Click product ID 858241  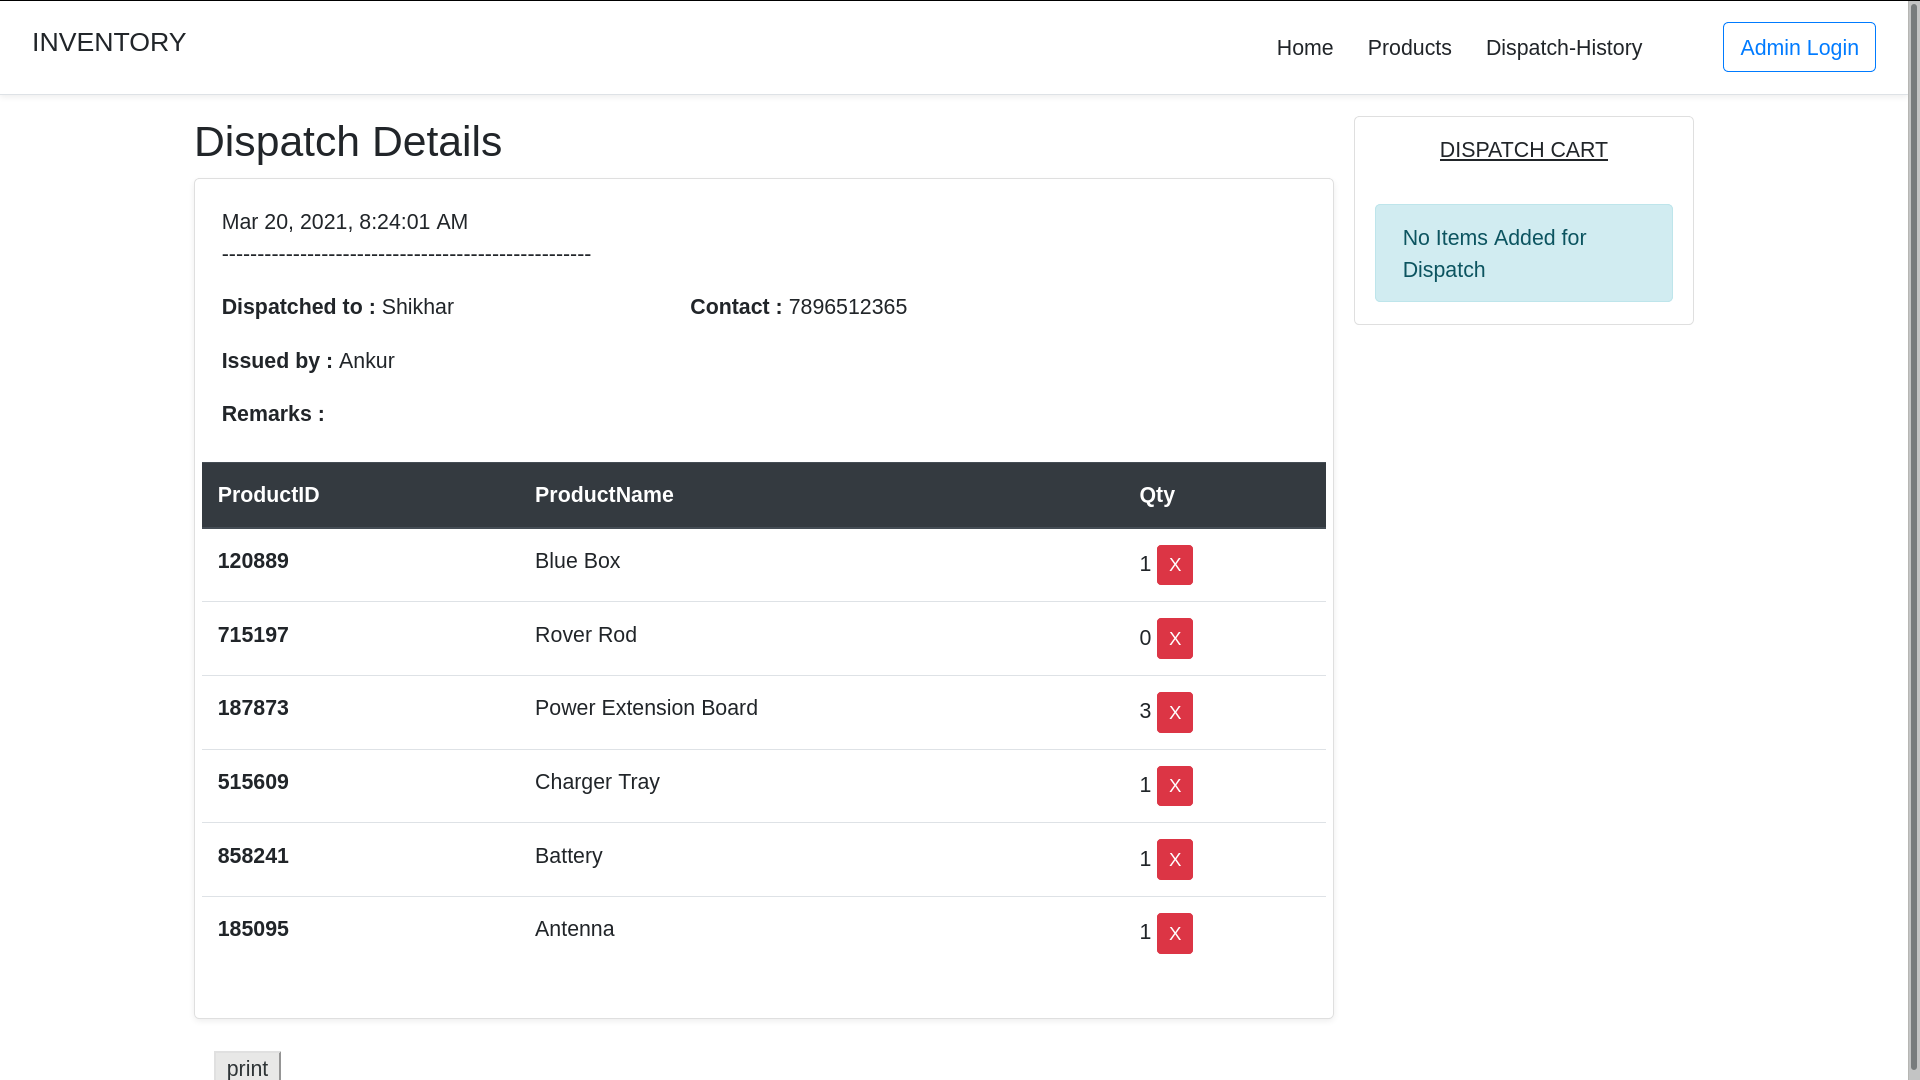(253, 856)
